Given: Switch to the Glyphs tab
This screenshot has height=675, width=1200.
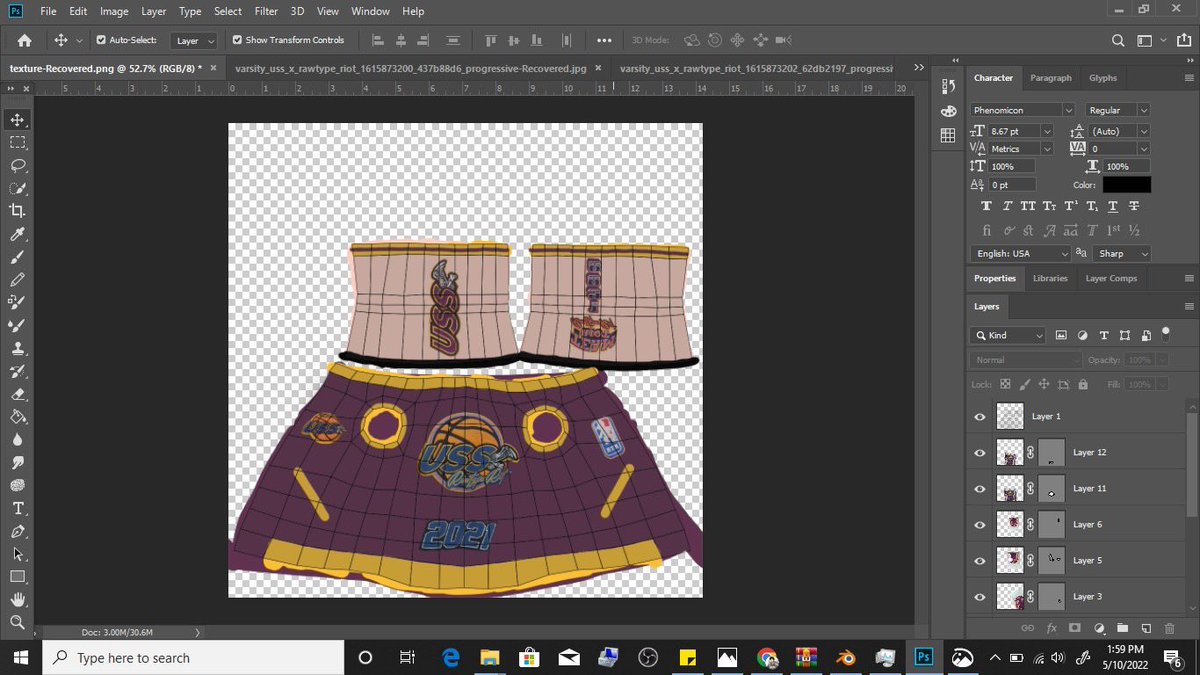Looking at the screenshot, I should (1103, 78).
